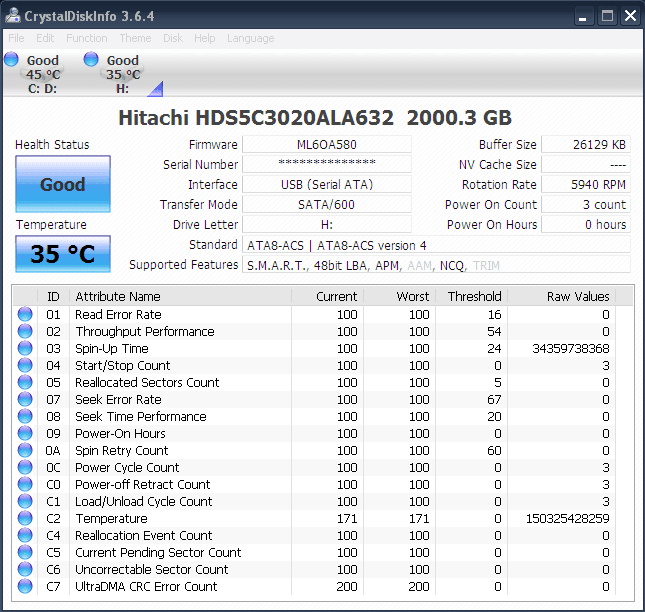Click the masked Serial Number field
The width and height of the screenshot is (645, 612).
pos(327,164)
